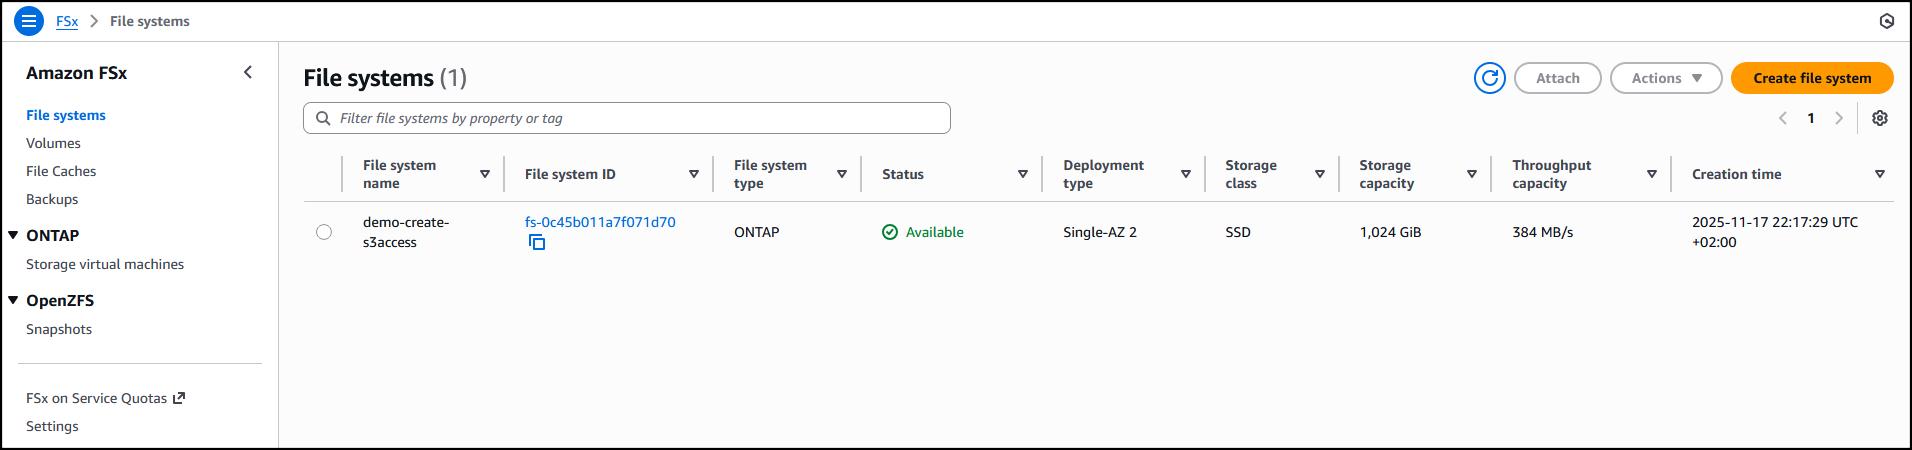
Task: Copy the file system ID
Action: (x=537, y=242)
